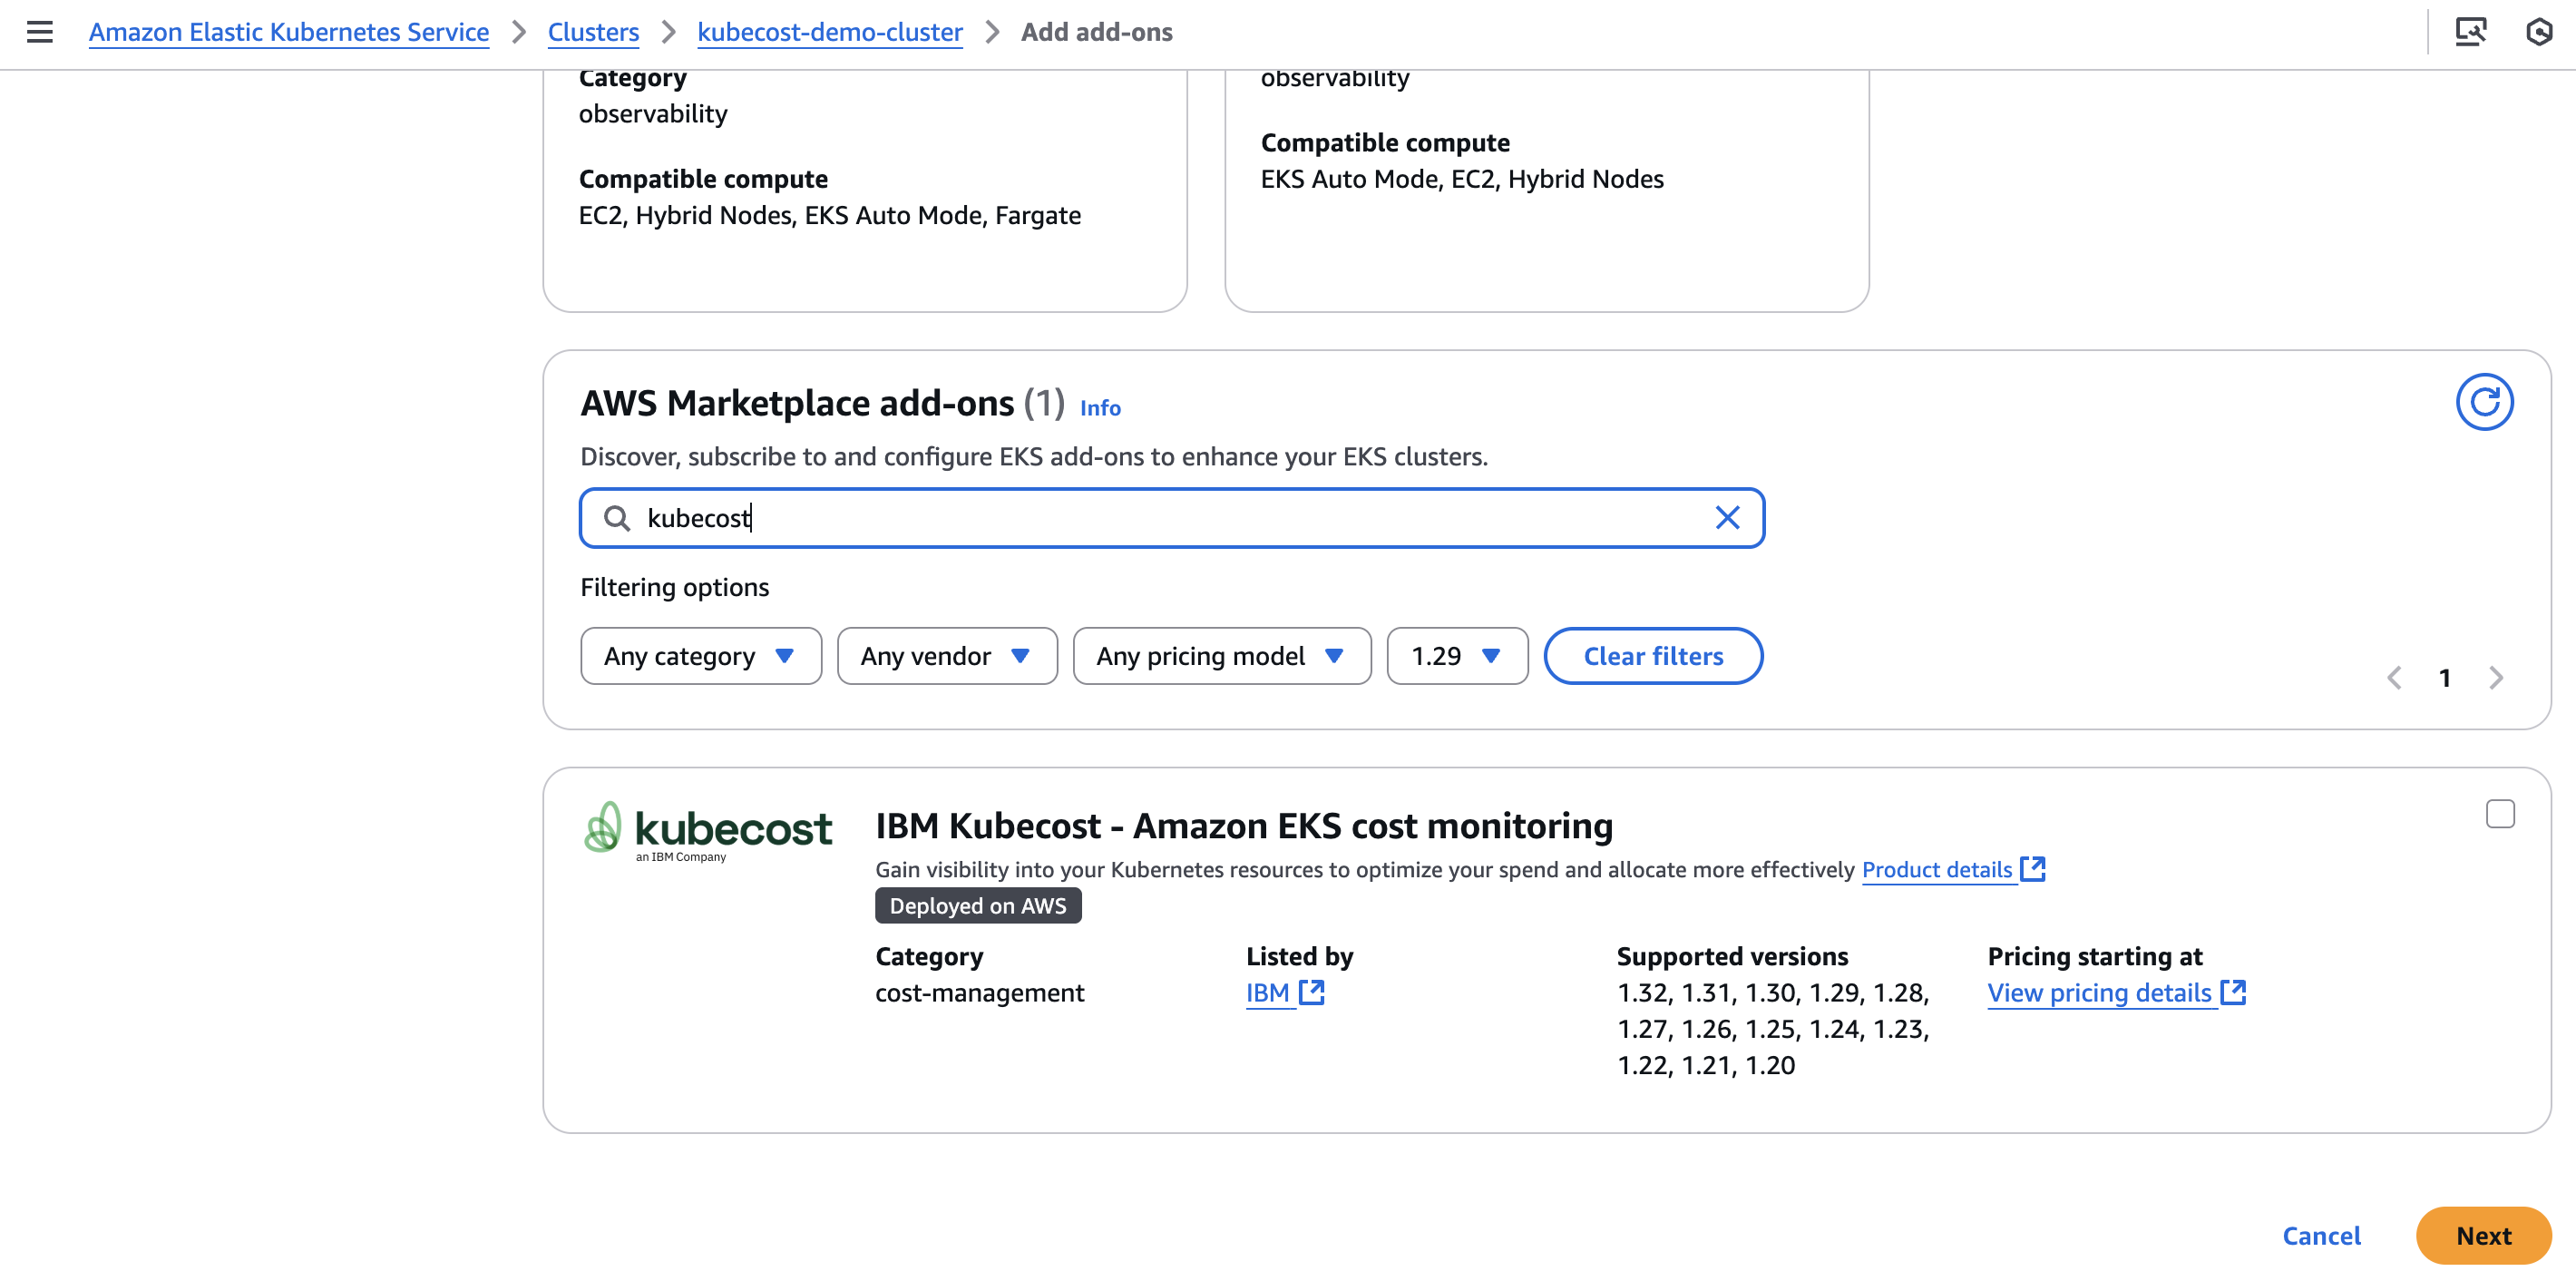This screenshot has width=2576, height=1281.
Task: Open the View pricing details link
Action: coord(2099,992)
